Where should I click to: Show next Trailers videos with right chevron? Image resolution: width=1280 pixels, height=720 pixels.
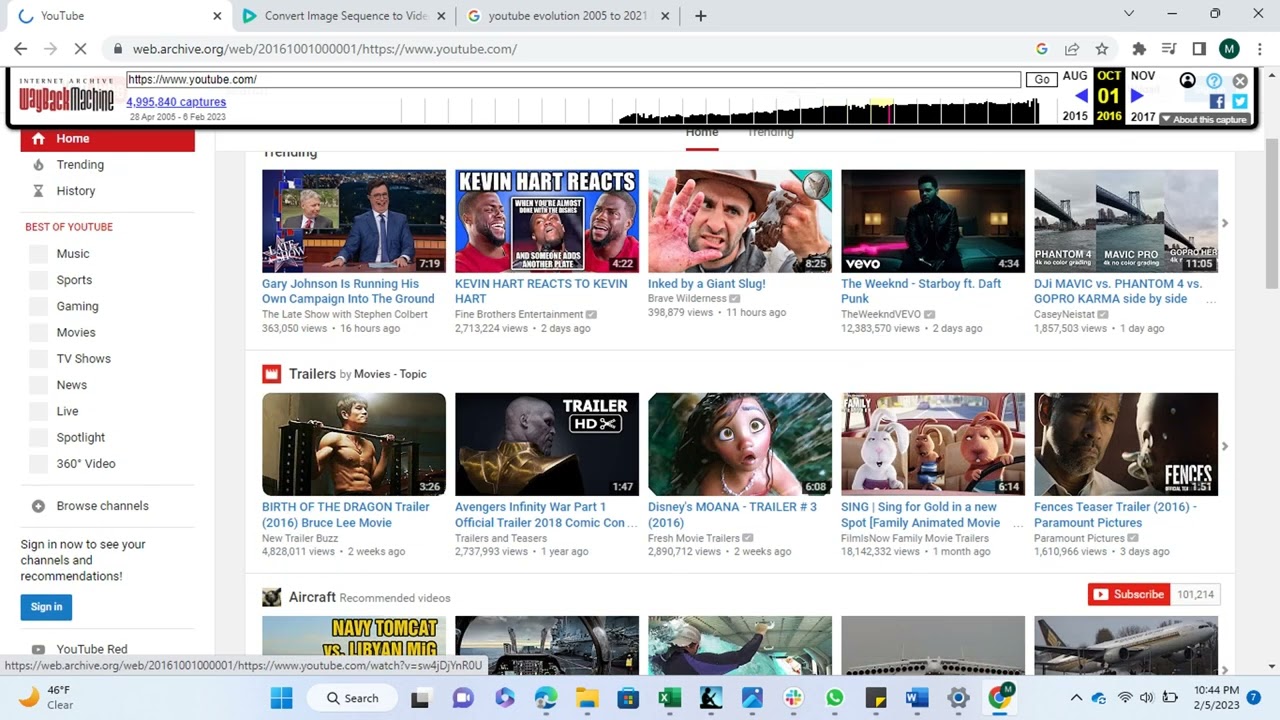[x=1225, y=446]
